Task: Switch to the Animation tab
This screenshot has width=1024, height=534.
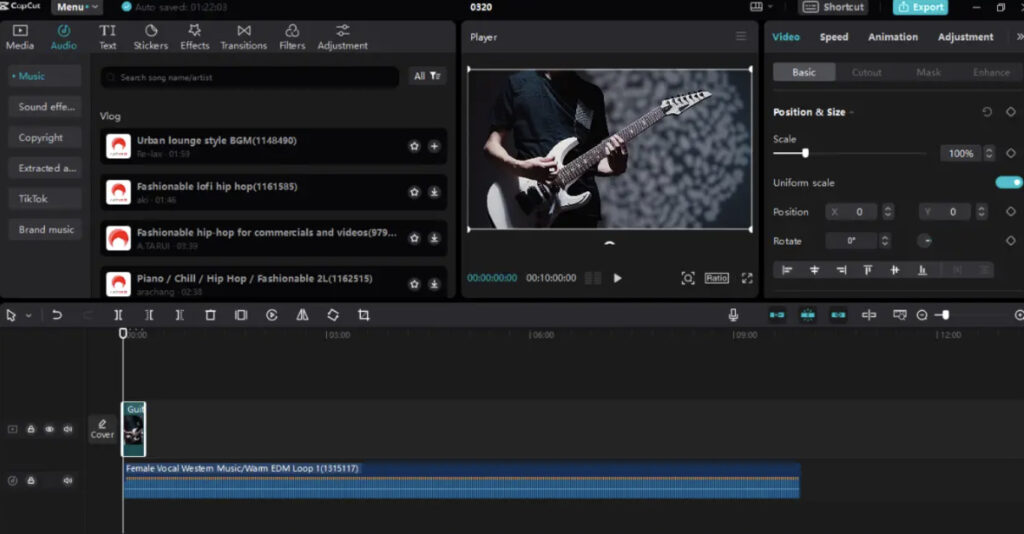Action: pos(892,37)
